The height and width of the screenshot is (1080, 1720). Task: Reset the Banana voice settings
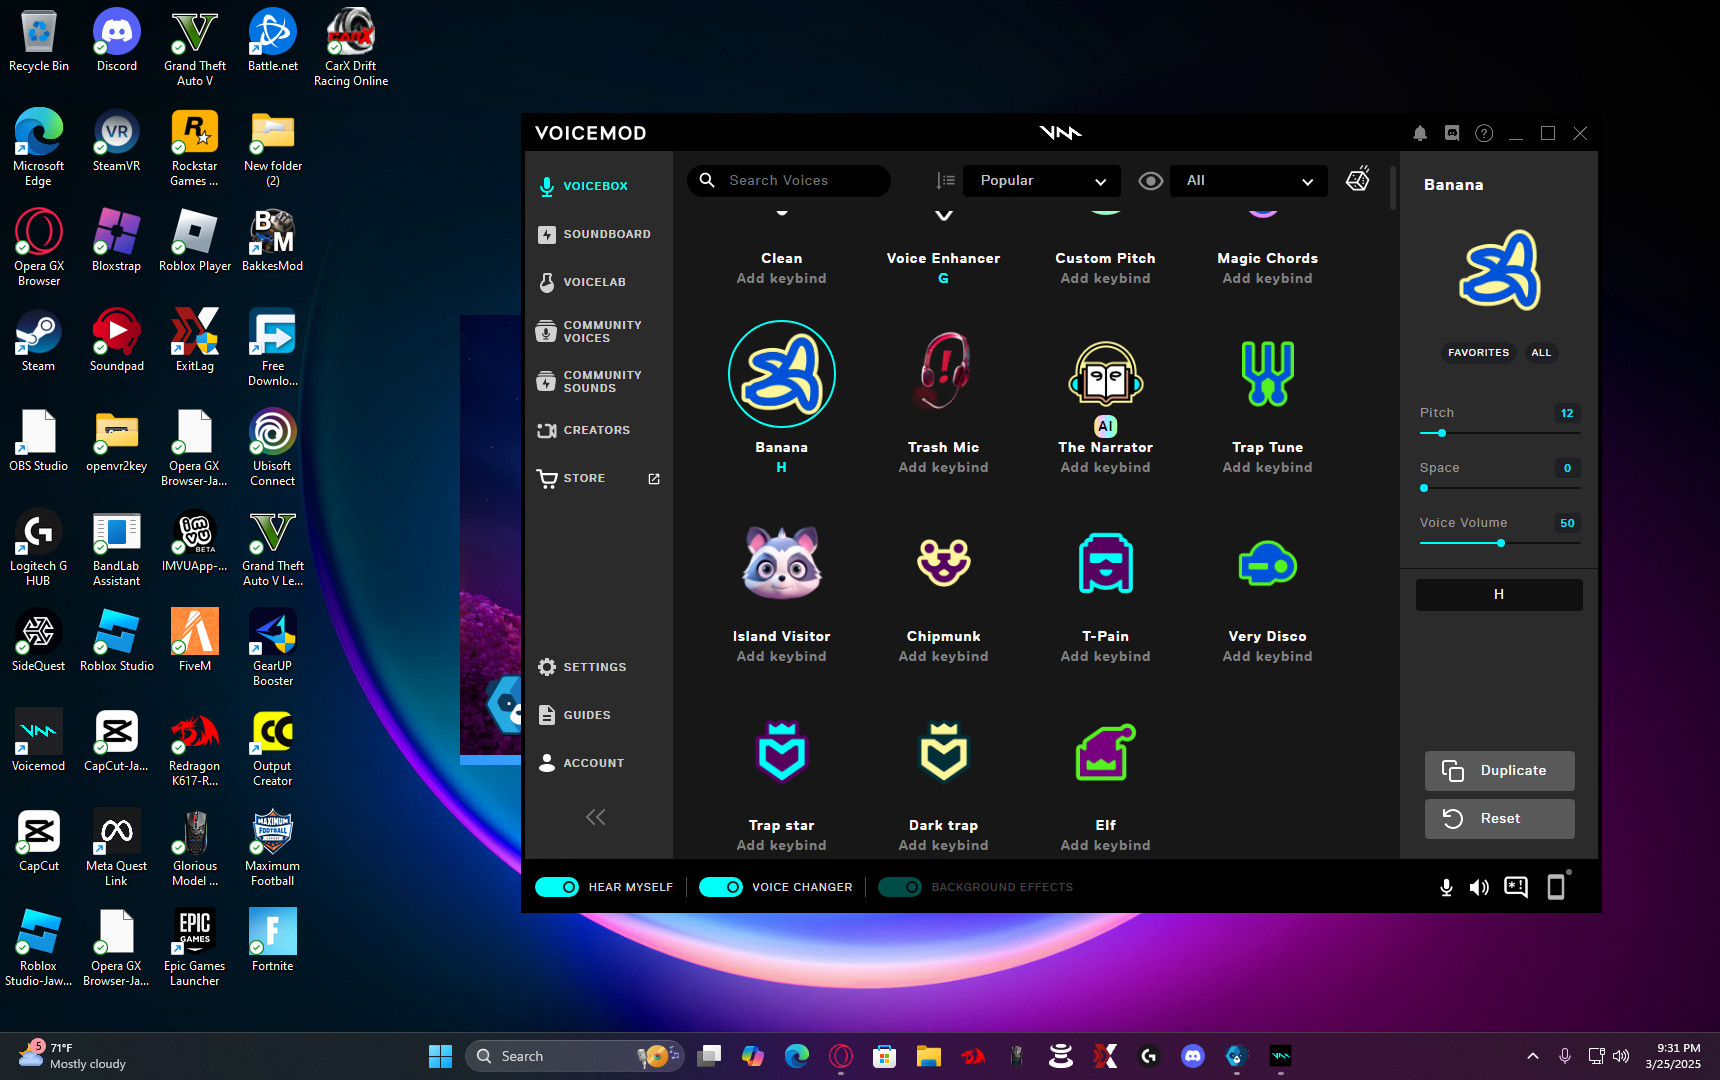pyautogui.click(x=1499, y=819)
